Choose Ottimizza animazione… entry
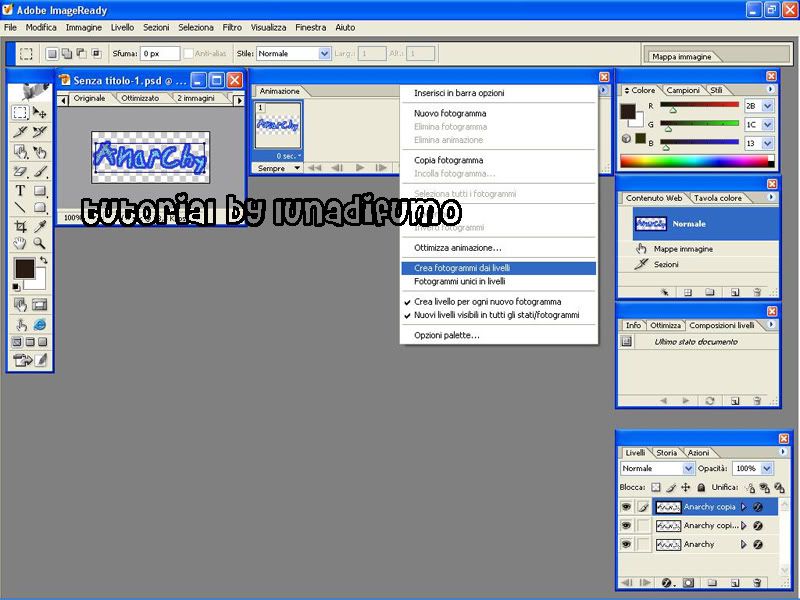This screenshot has width=800, height=600. point(498,248)
